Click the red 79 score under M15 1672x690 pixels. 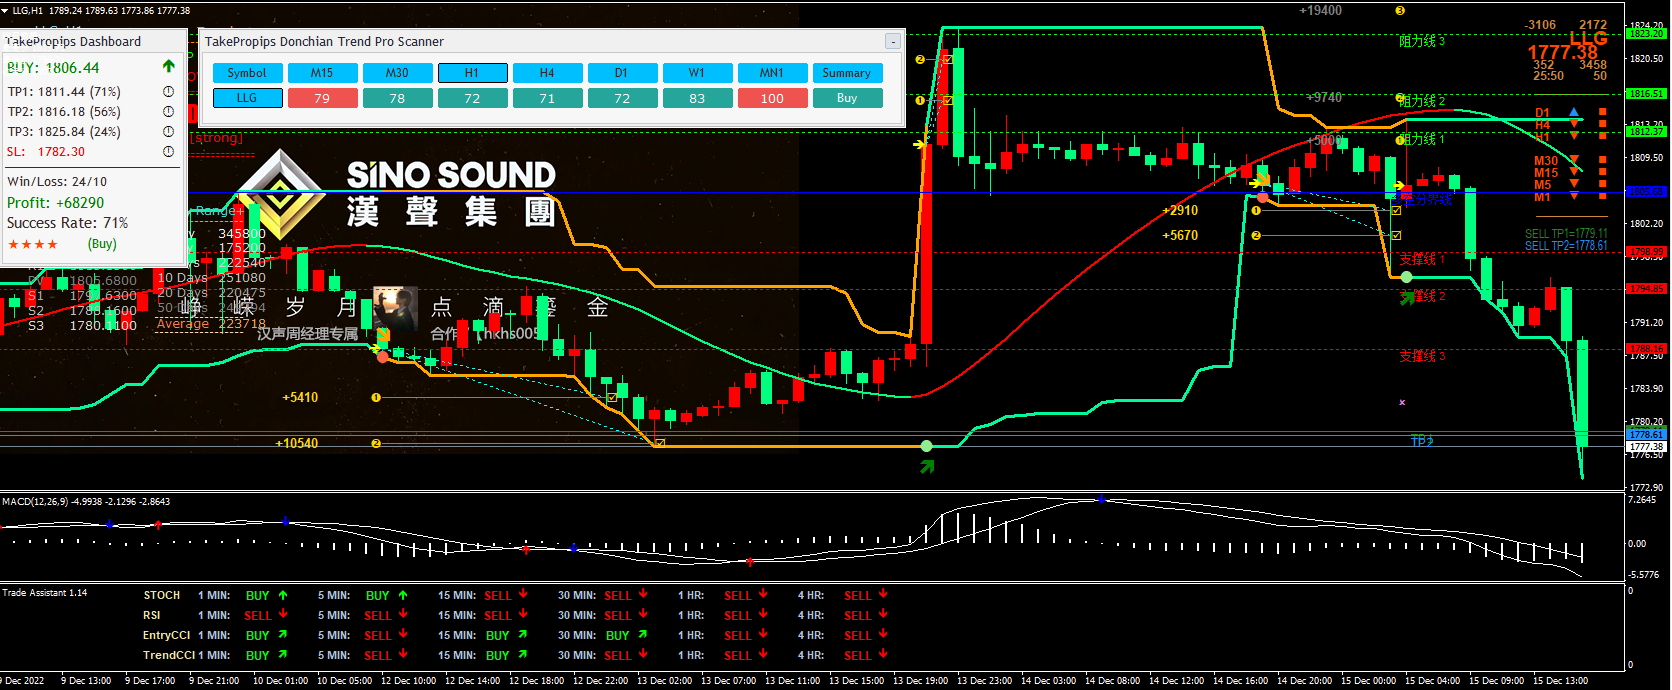[322, 98]
